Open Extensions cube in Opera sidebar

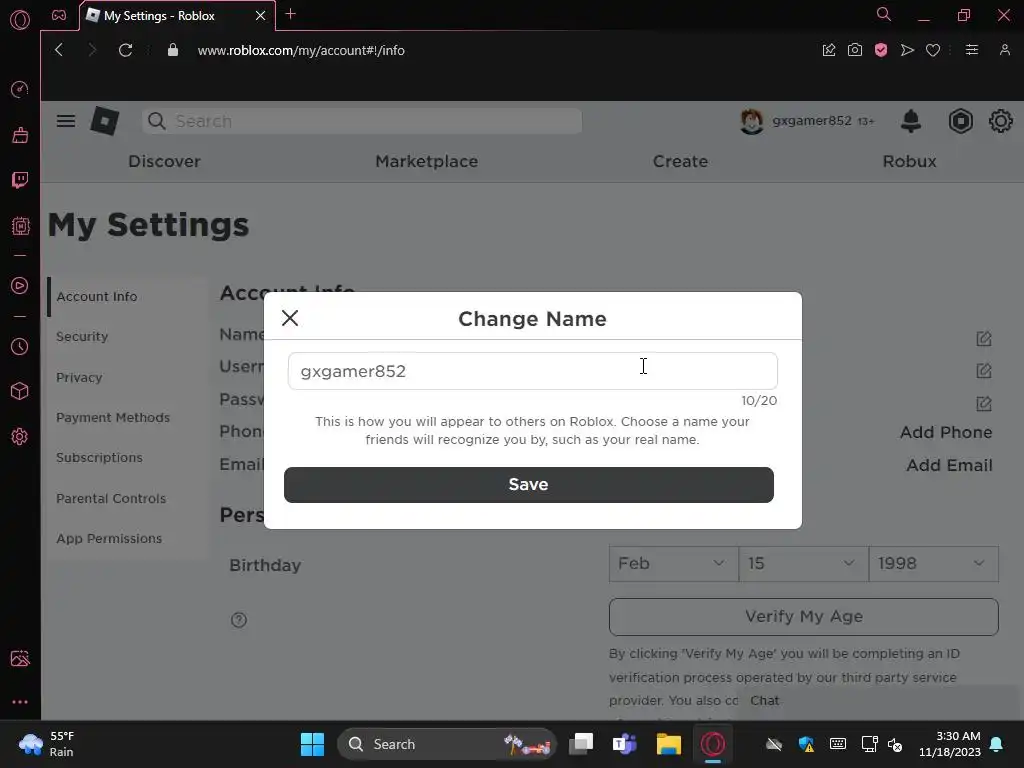20,391
